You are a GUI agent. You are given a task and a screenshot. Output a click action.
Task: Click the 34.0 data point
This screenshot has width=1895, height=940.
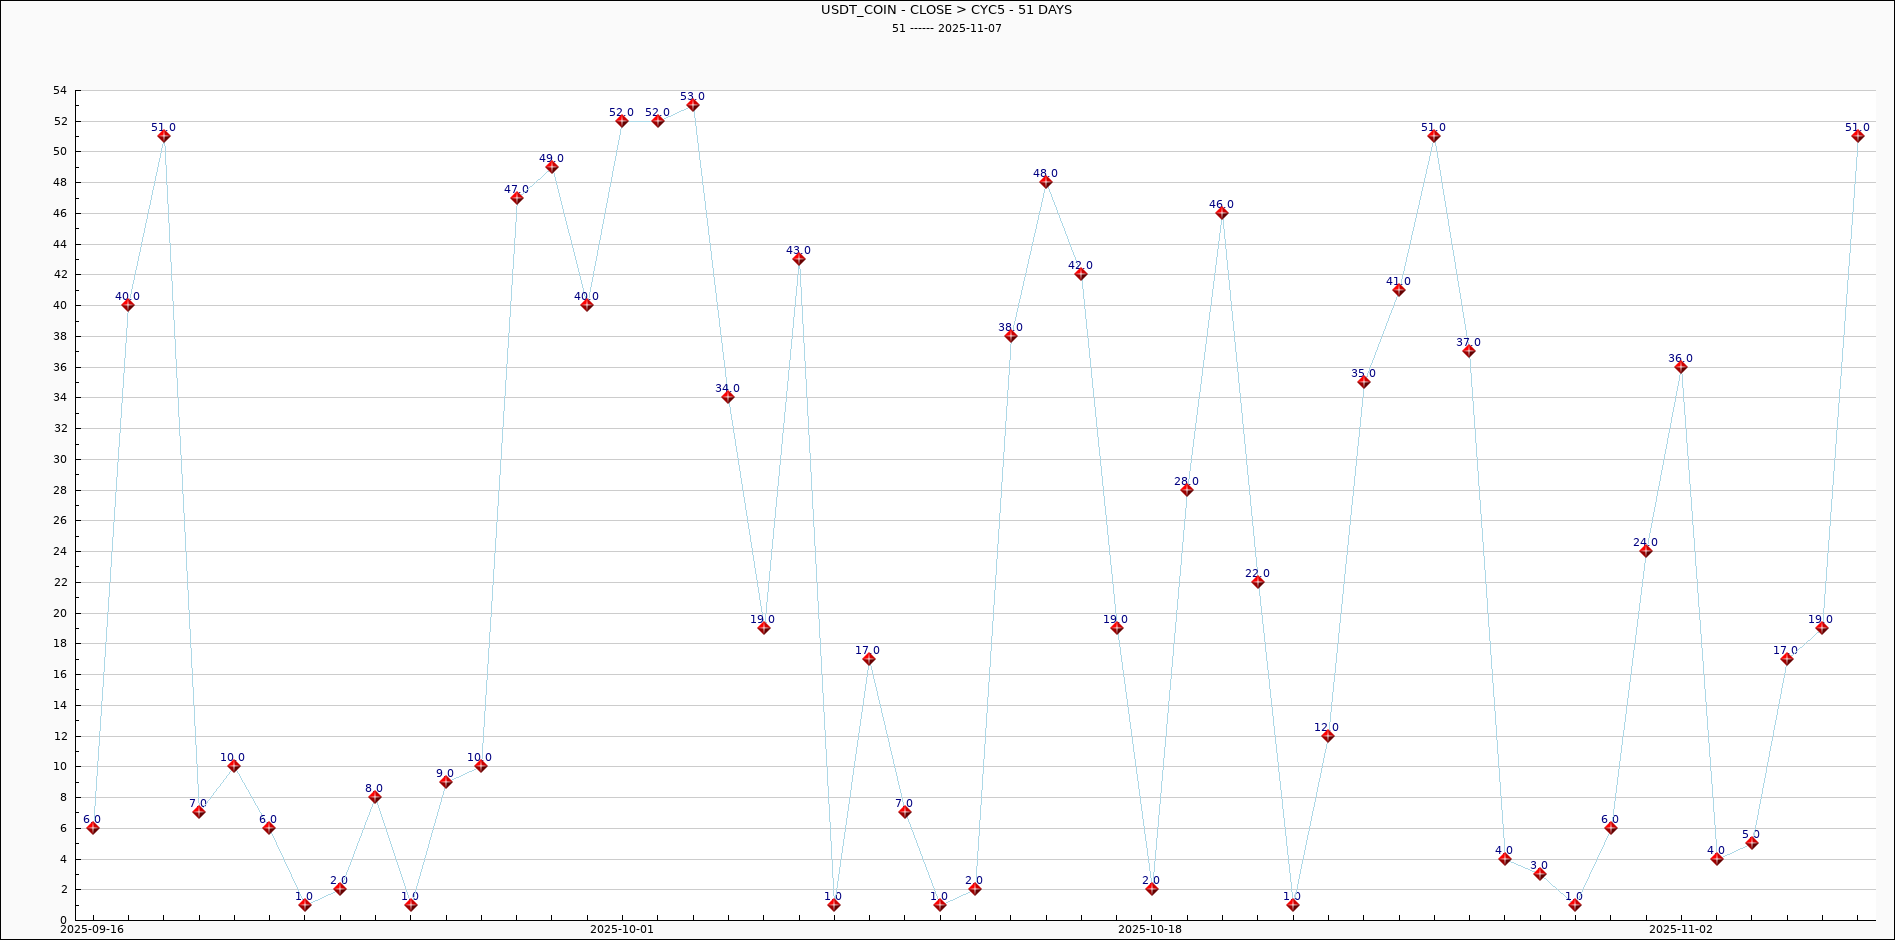coord(727,397)
